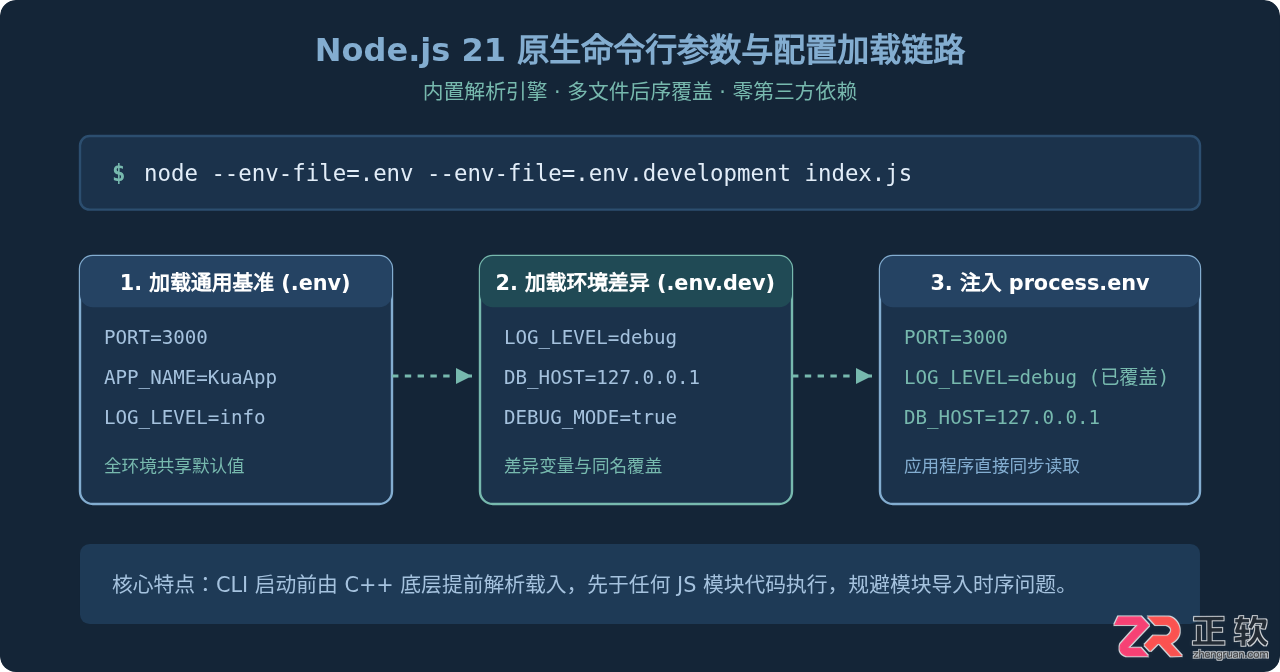
Task: Click the line "LOG_LEVEL=info"
Action: point(185,417)
